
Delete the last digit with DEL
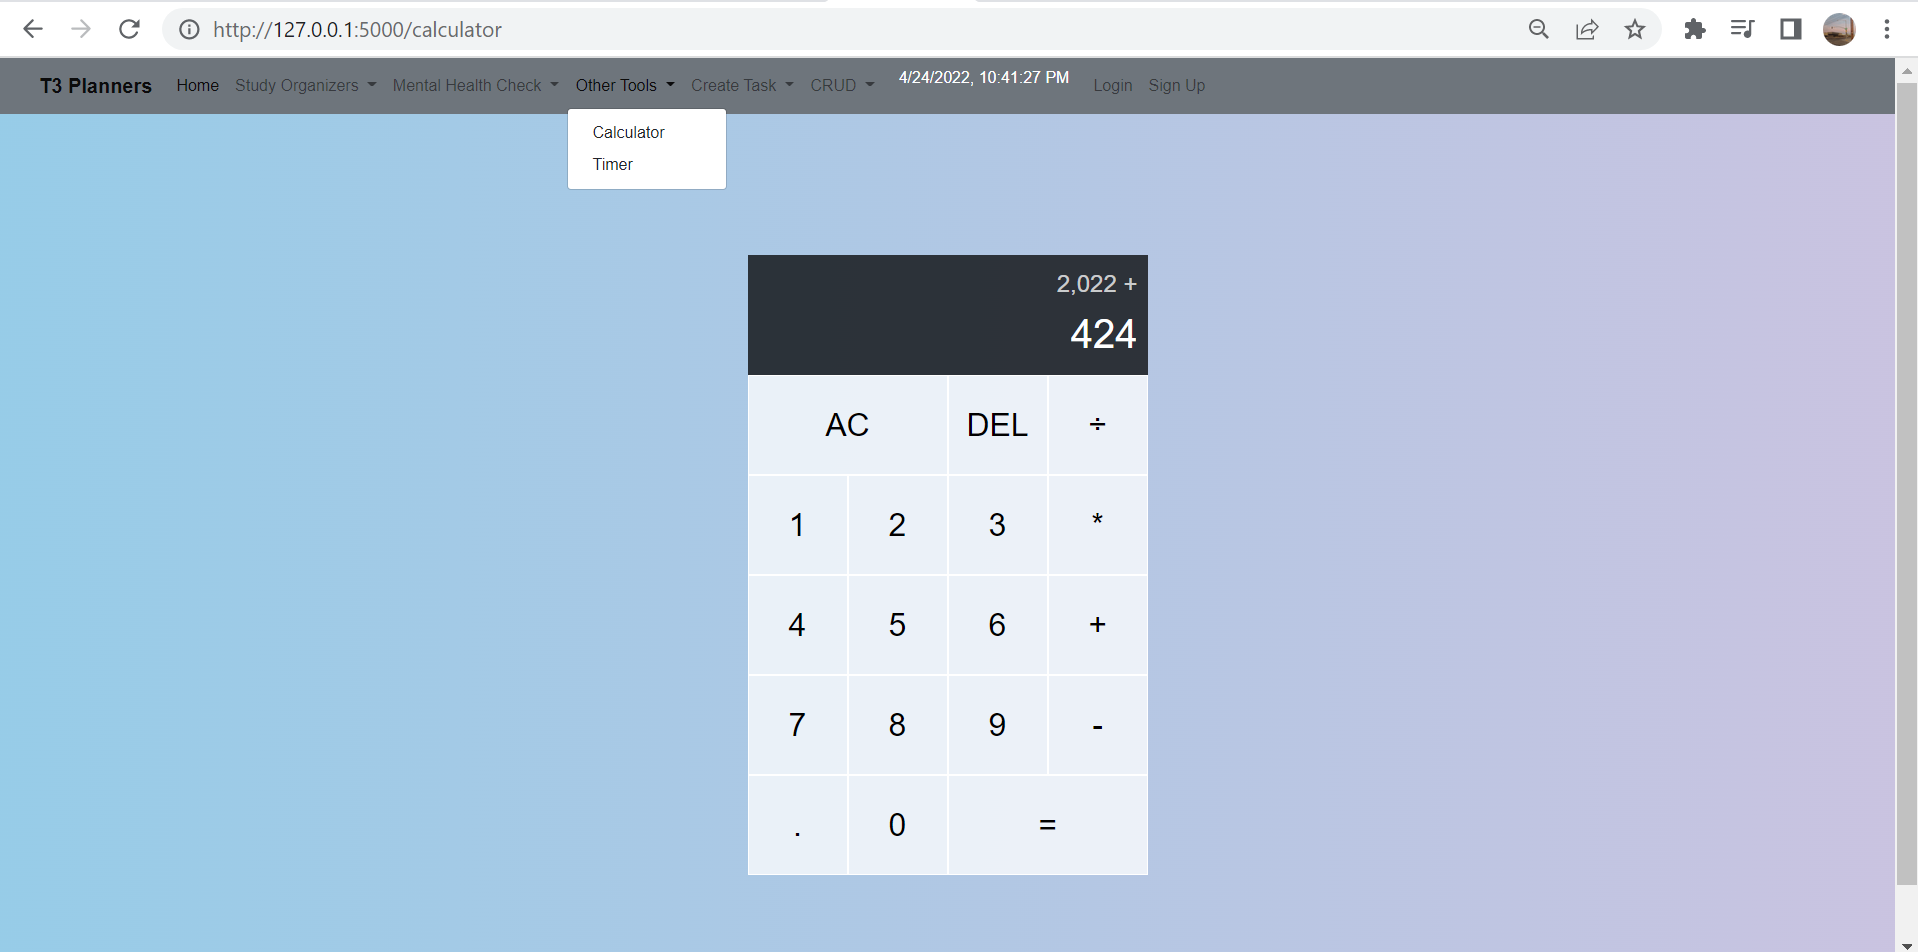(997, 425)
